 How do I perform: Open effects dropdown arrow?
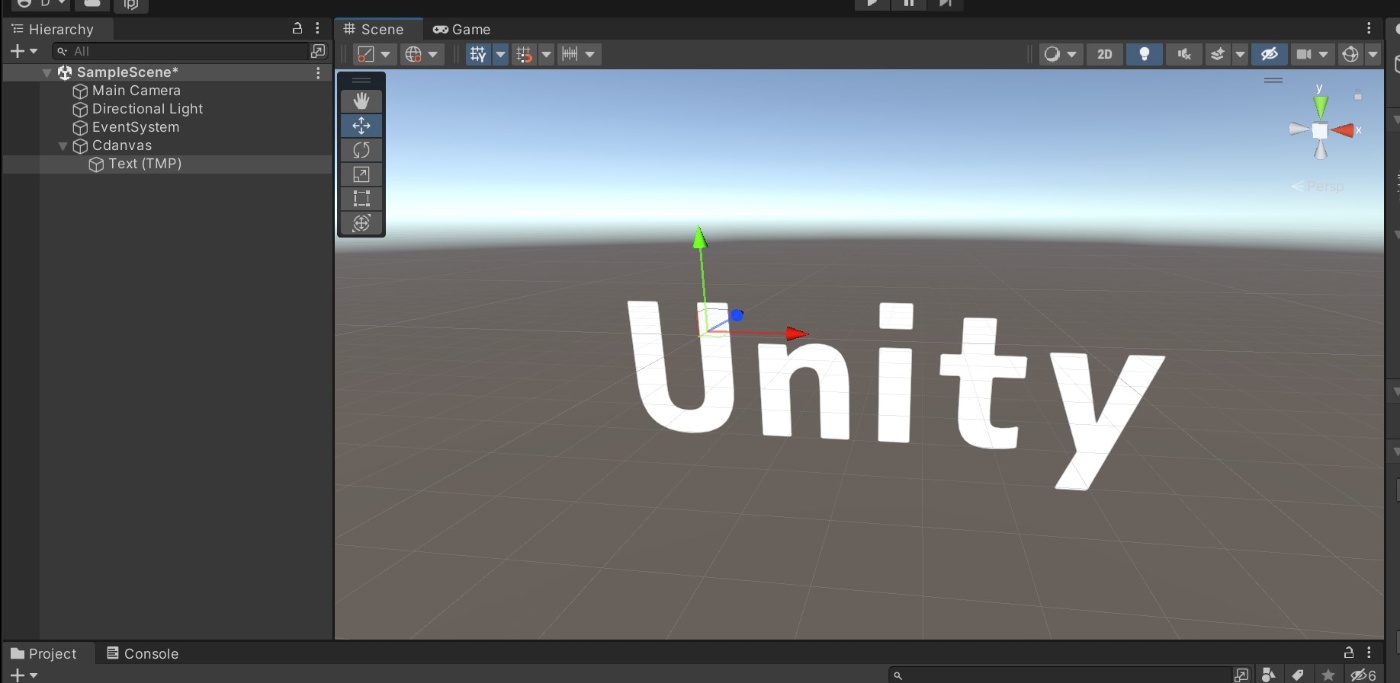click(x=1240, y=54)
